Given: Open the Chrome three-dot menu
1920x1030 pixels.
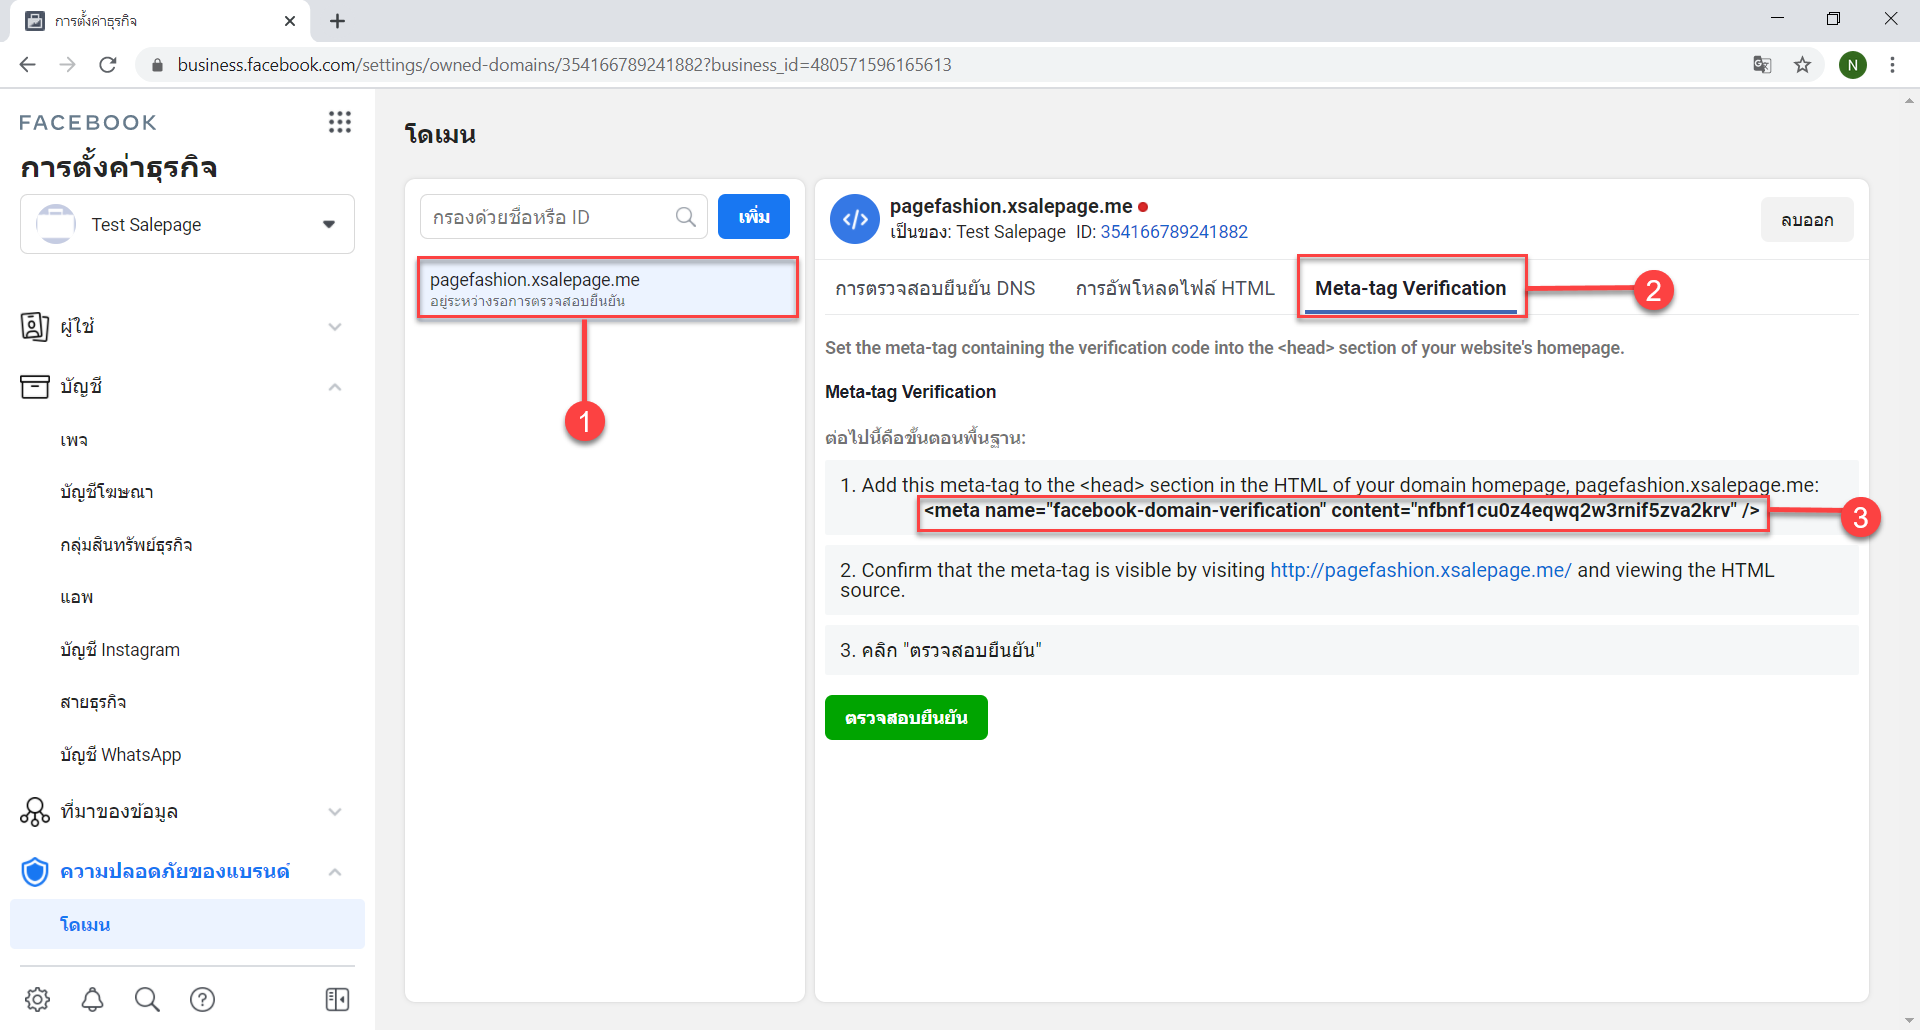Looking at the screenshot, I should [1892, 65].
